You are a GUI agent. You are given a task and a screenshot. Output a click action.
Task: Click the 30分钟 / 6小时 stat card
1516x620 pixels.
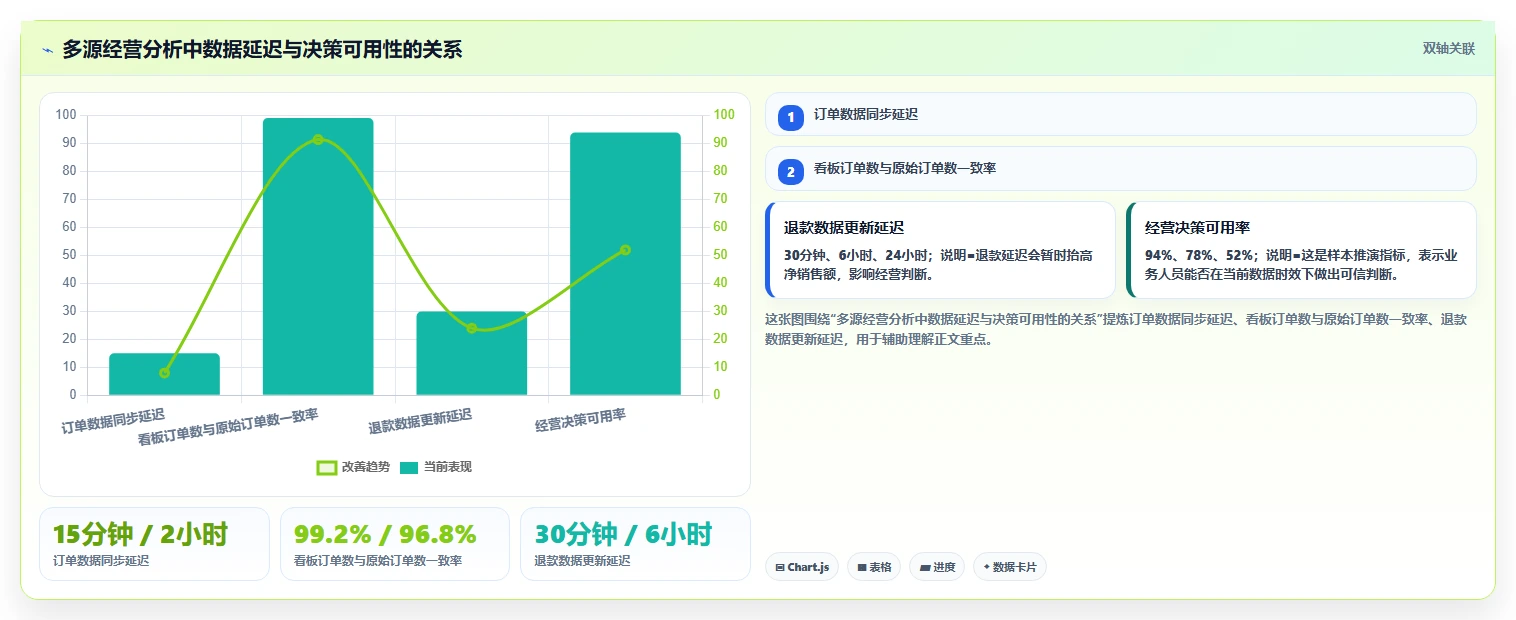[x=635, y=544]
